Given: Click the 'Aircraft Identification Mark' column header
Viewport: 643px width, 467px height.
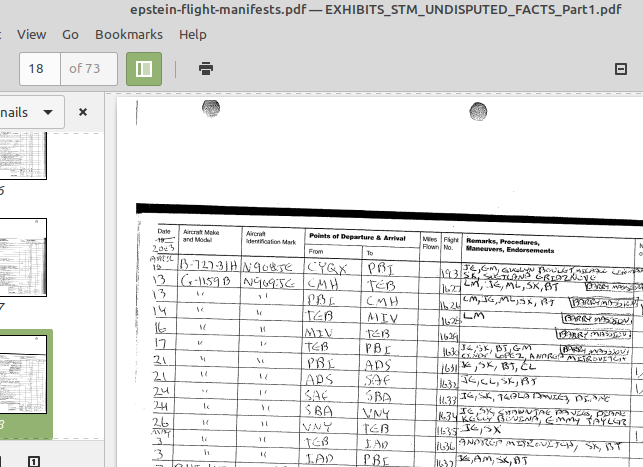Looking at the screenshot, I should click(271, 238).
